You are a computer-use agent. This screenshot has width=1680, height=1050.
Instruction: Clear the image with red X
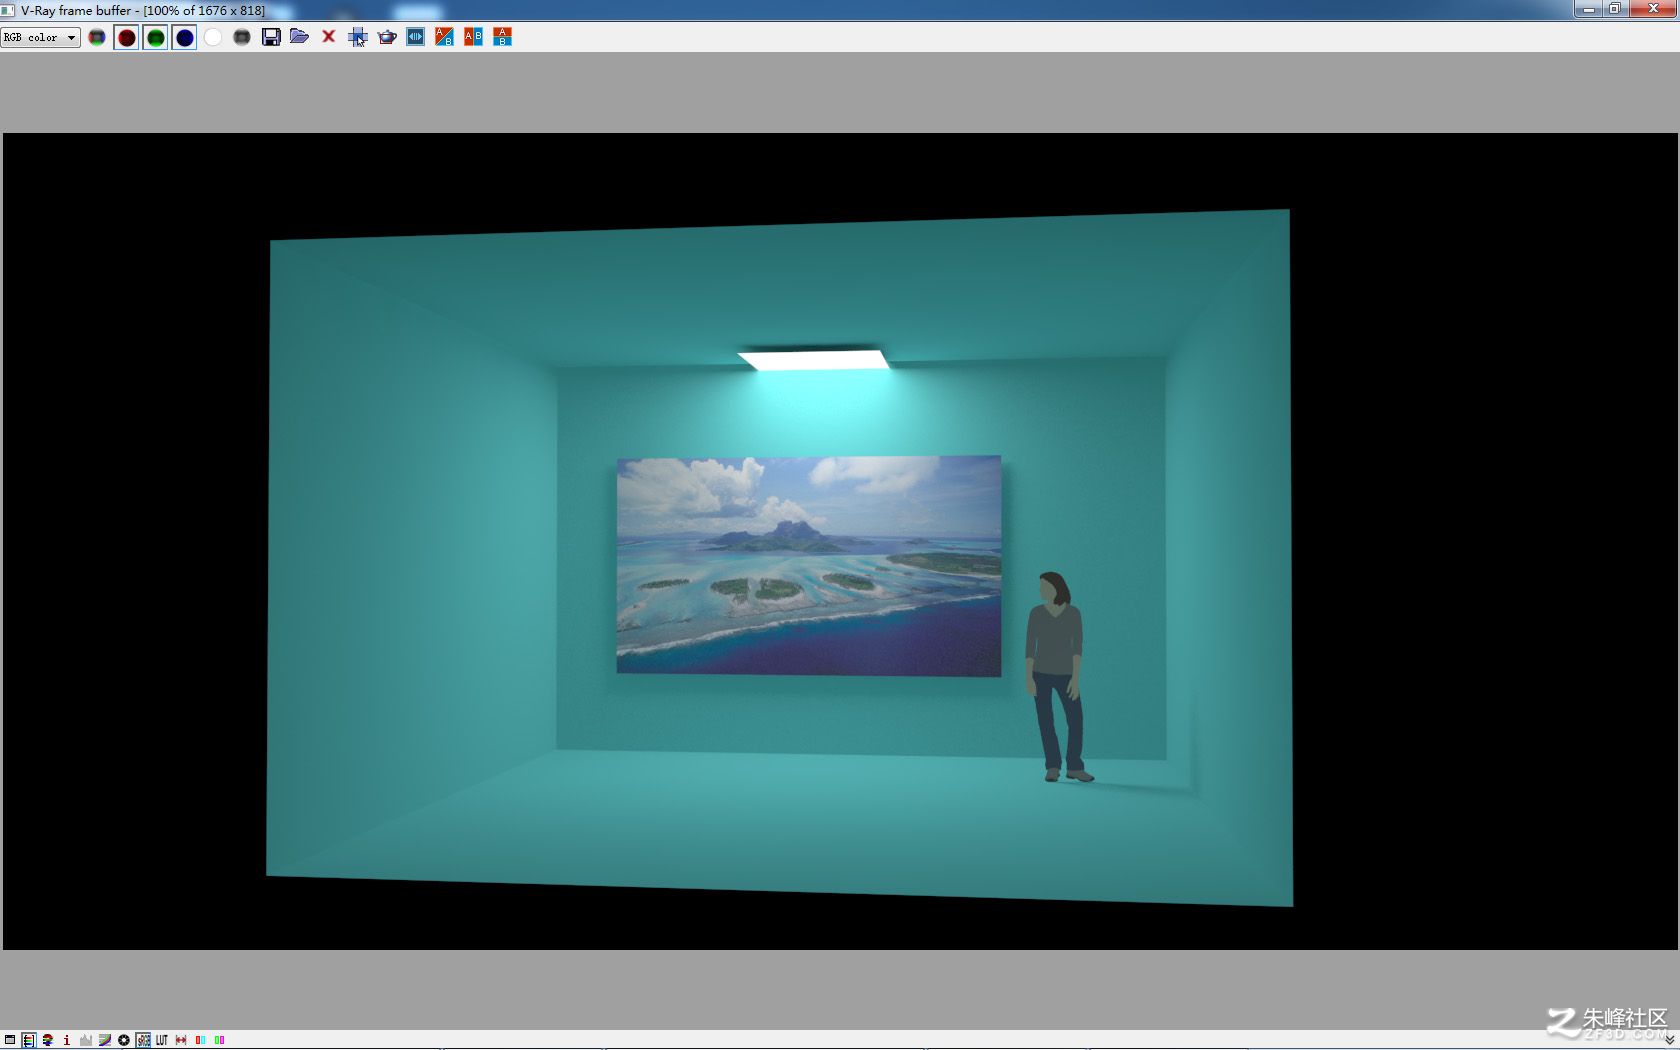tap(328, 37)
